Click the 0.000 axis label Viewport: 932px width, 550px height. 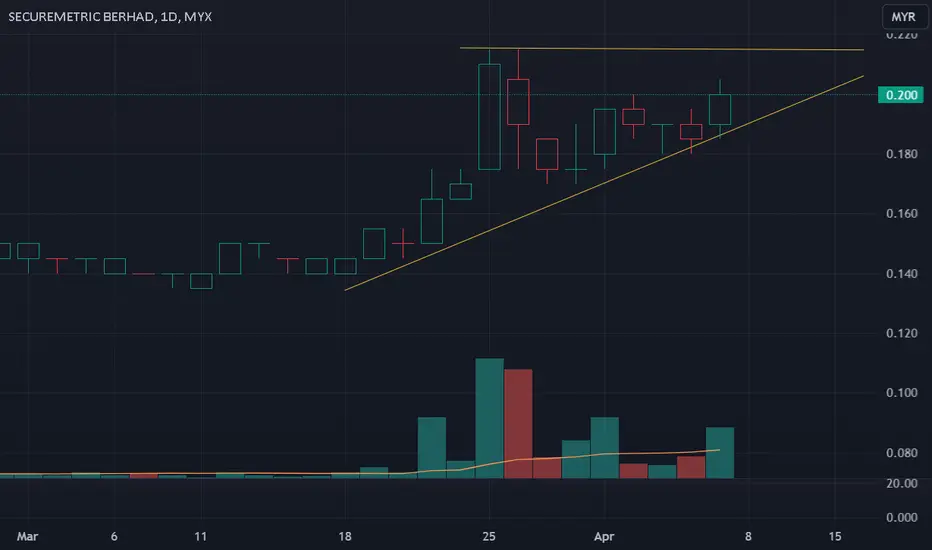(902, 517)
